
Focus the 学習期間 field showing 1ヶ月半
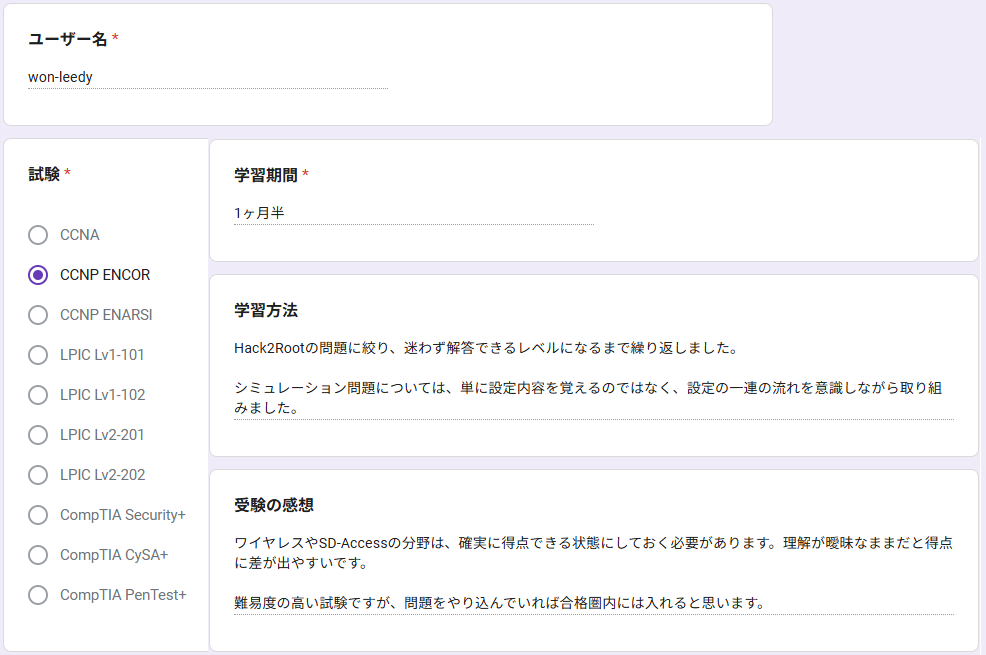coord(413,213)
